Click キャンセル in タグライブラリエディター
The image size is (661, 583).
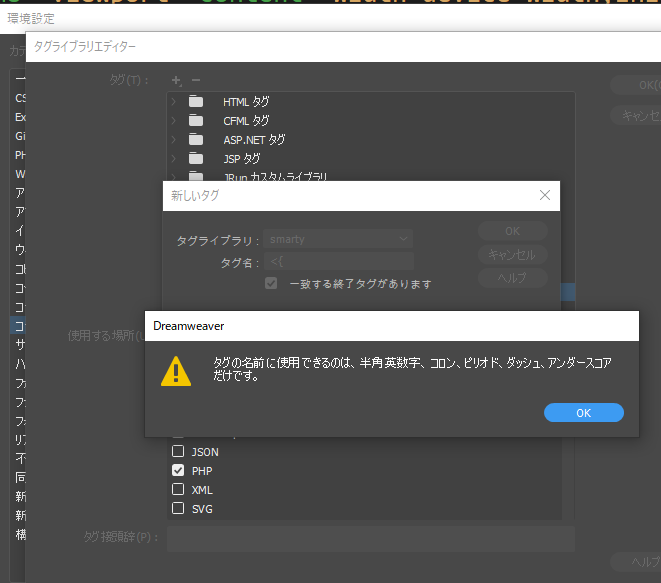[637, 115]
